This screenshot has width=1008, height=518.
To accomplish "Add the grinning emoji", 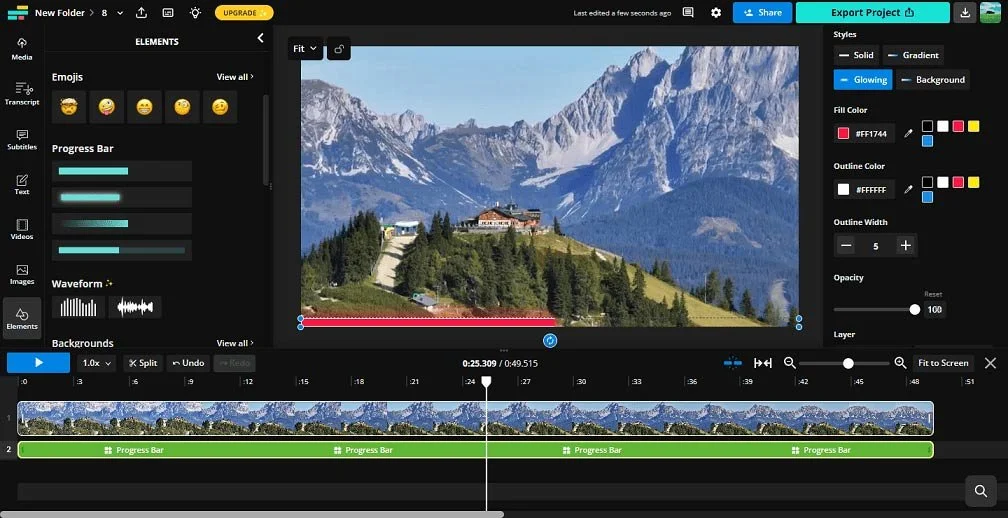I will point(145,107).
